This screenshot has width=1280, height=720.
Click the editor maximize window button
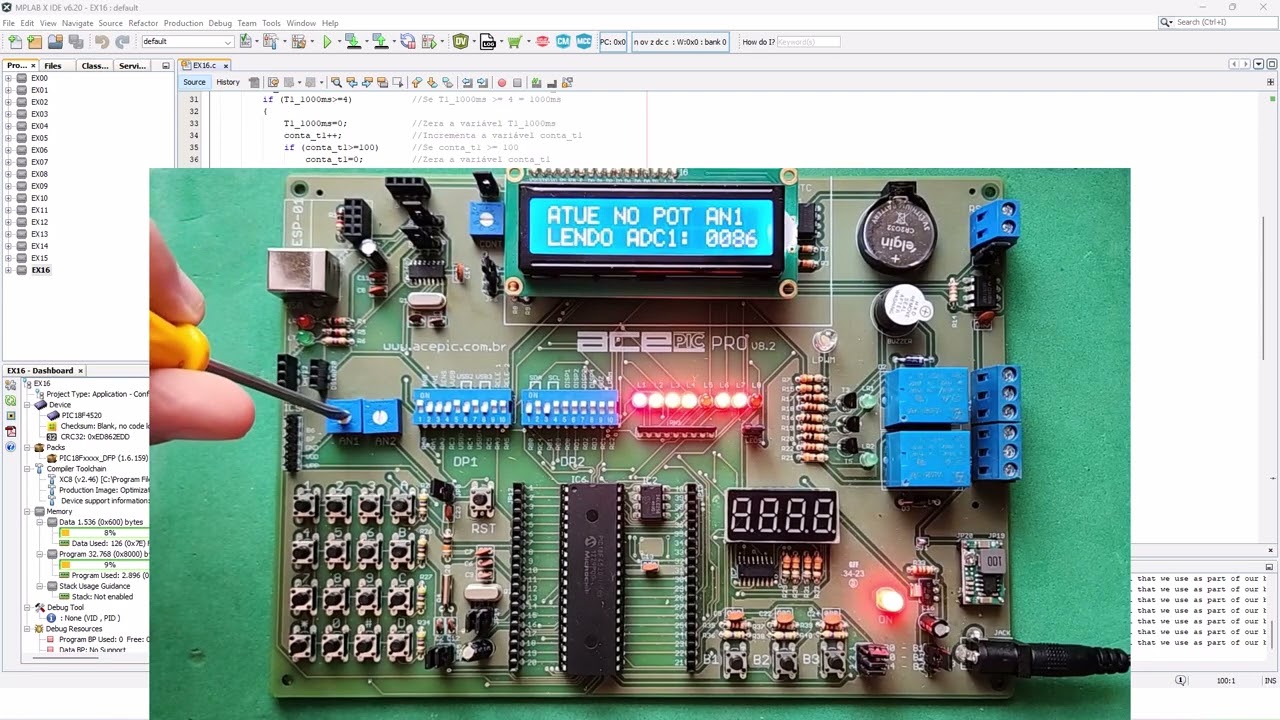(x=1270, y=65)
